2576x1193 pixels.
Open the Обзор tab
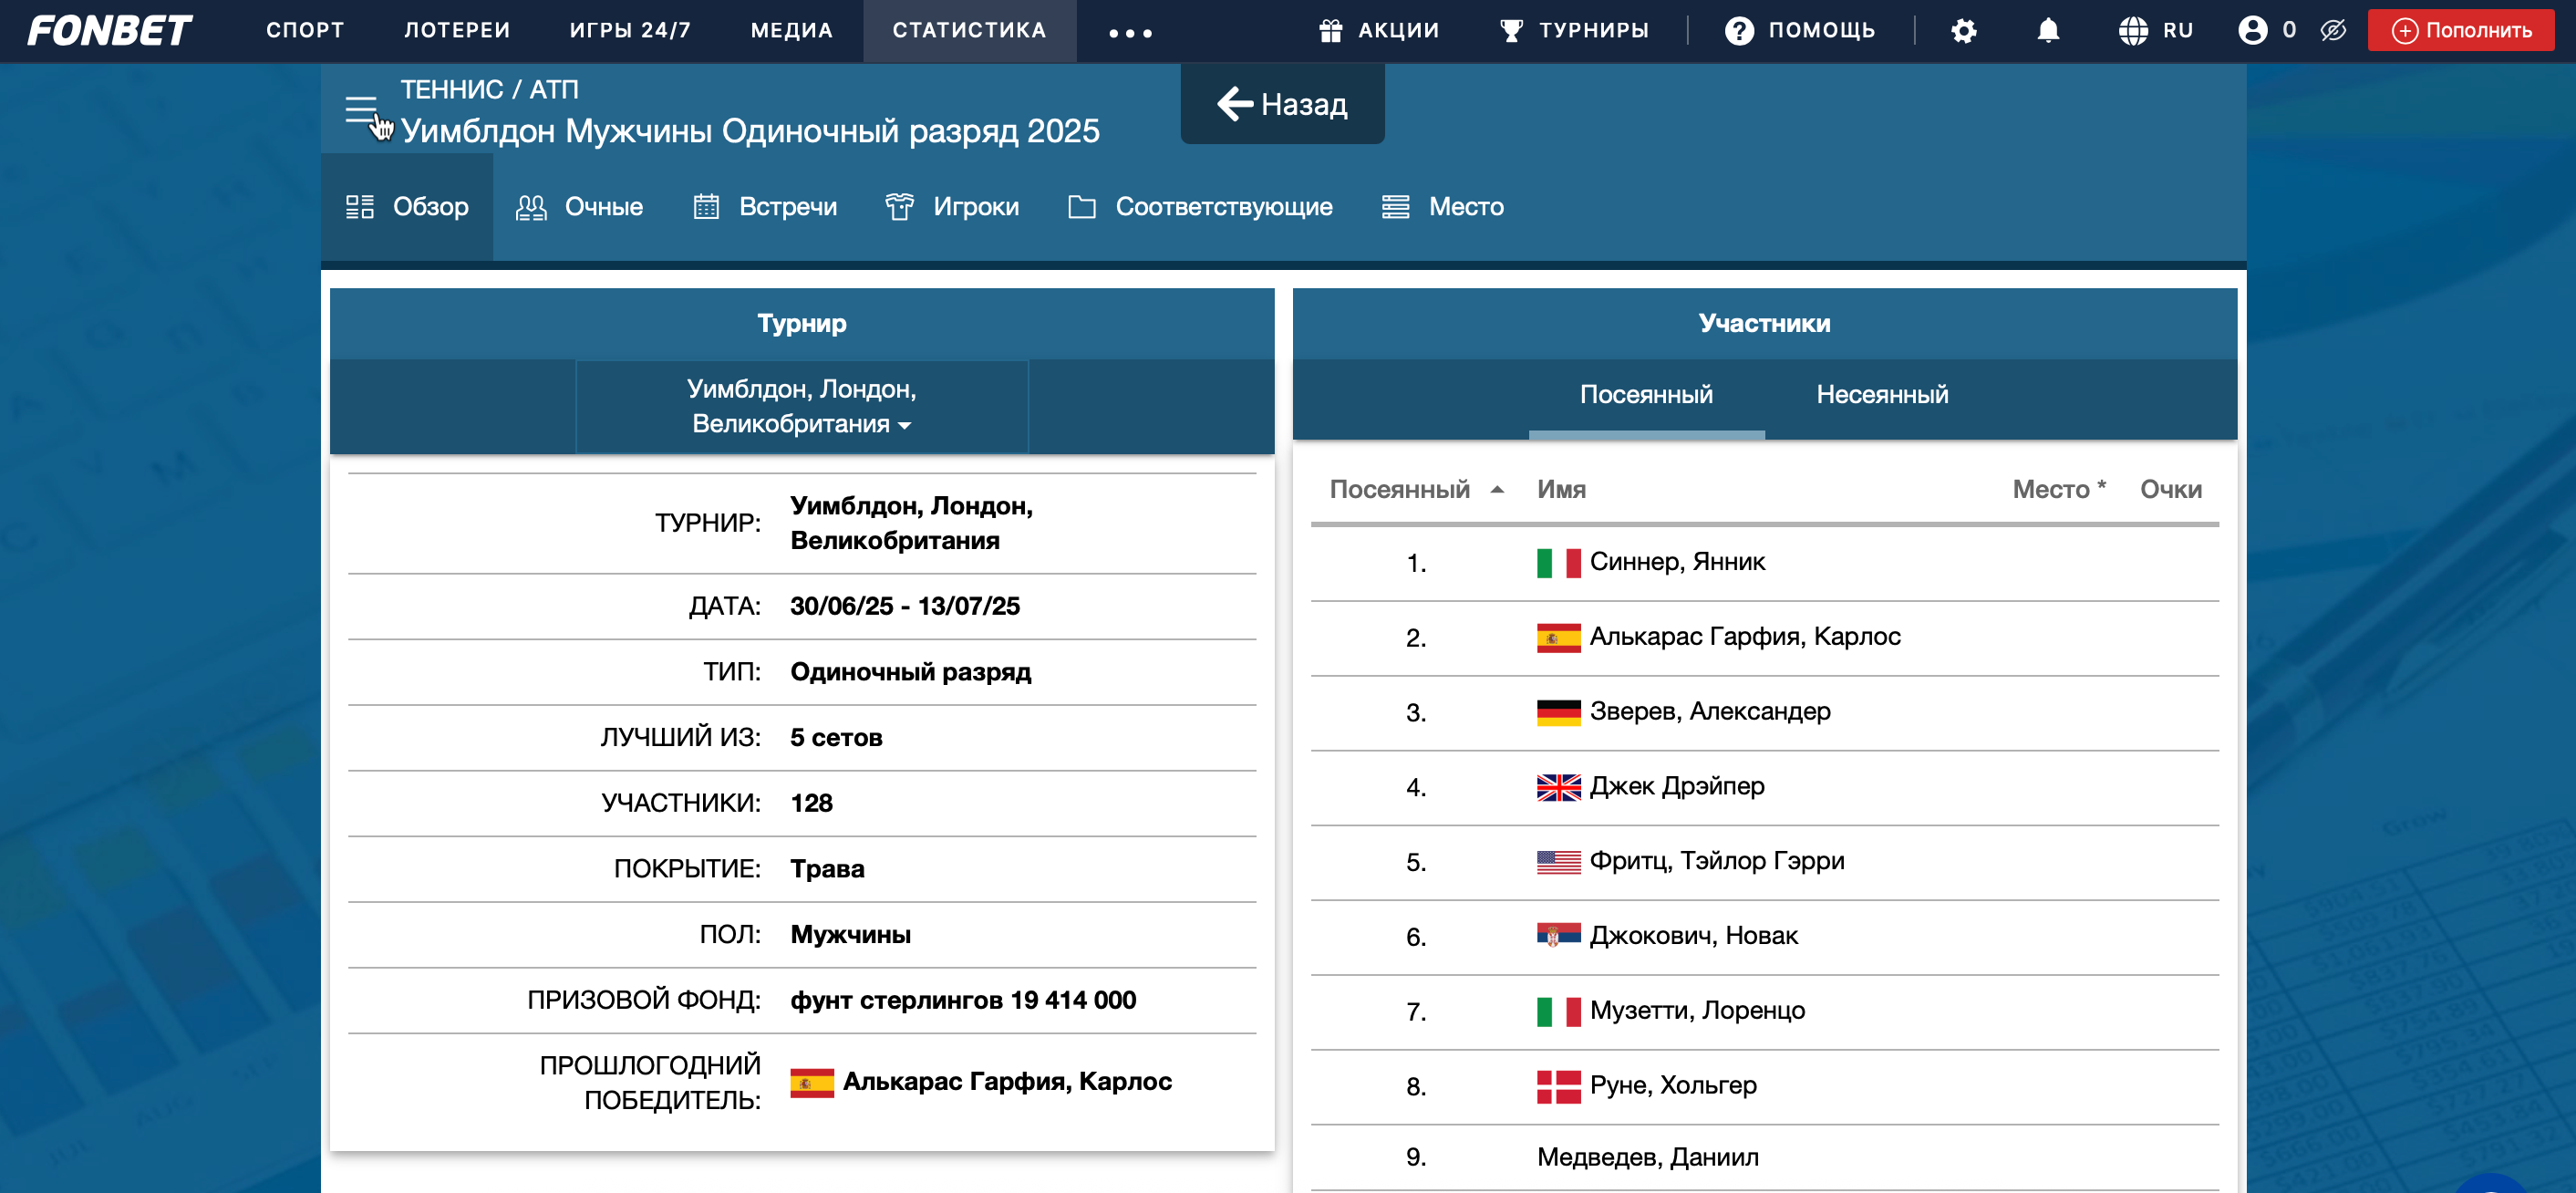(407, 207)
